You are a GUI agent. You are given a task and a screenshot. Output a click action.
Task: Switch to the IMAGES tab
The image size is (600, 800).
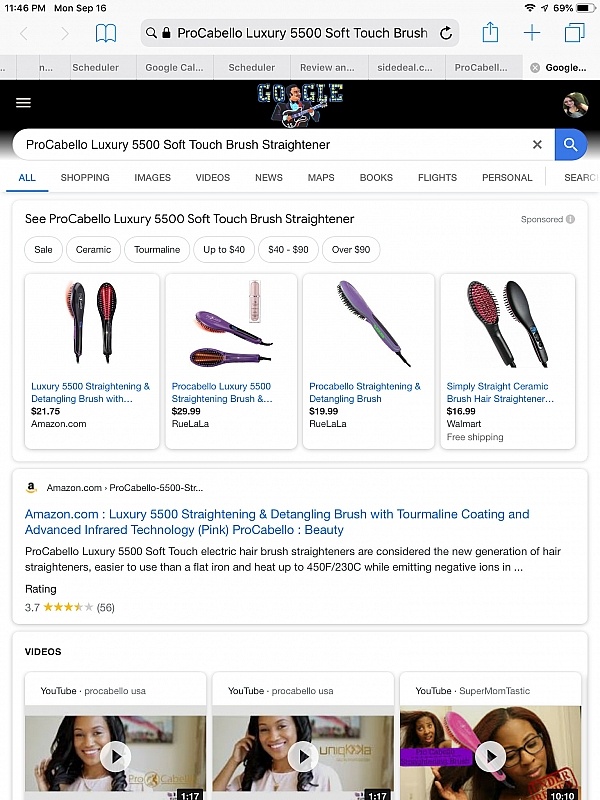point(152,177)
